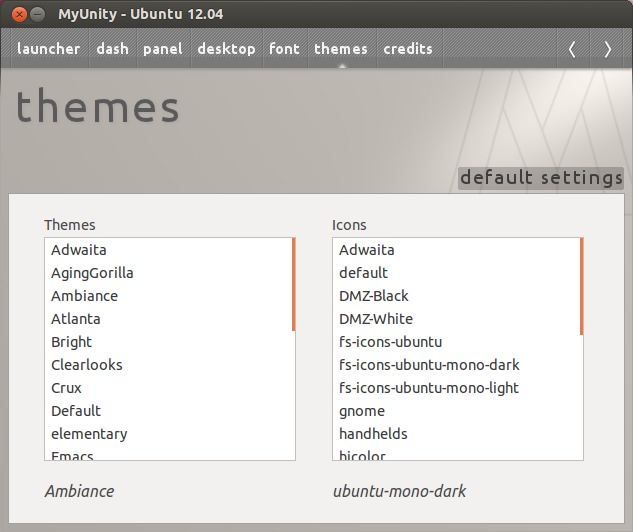Select fs-icons-ubuntu-mono-dark icons
The width and height of the screenshot is (633, 532).
pyautogui.click(x=456, y=365)
